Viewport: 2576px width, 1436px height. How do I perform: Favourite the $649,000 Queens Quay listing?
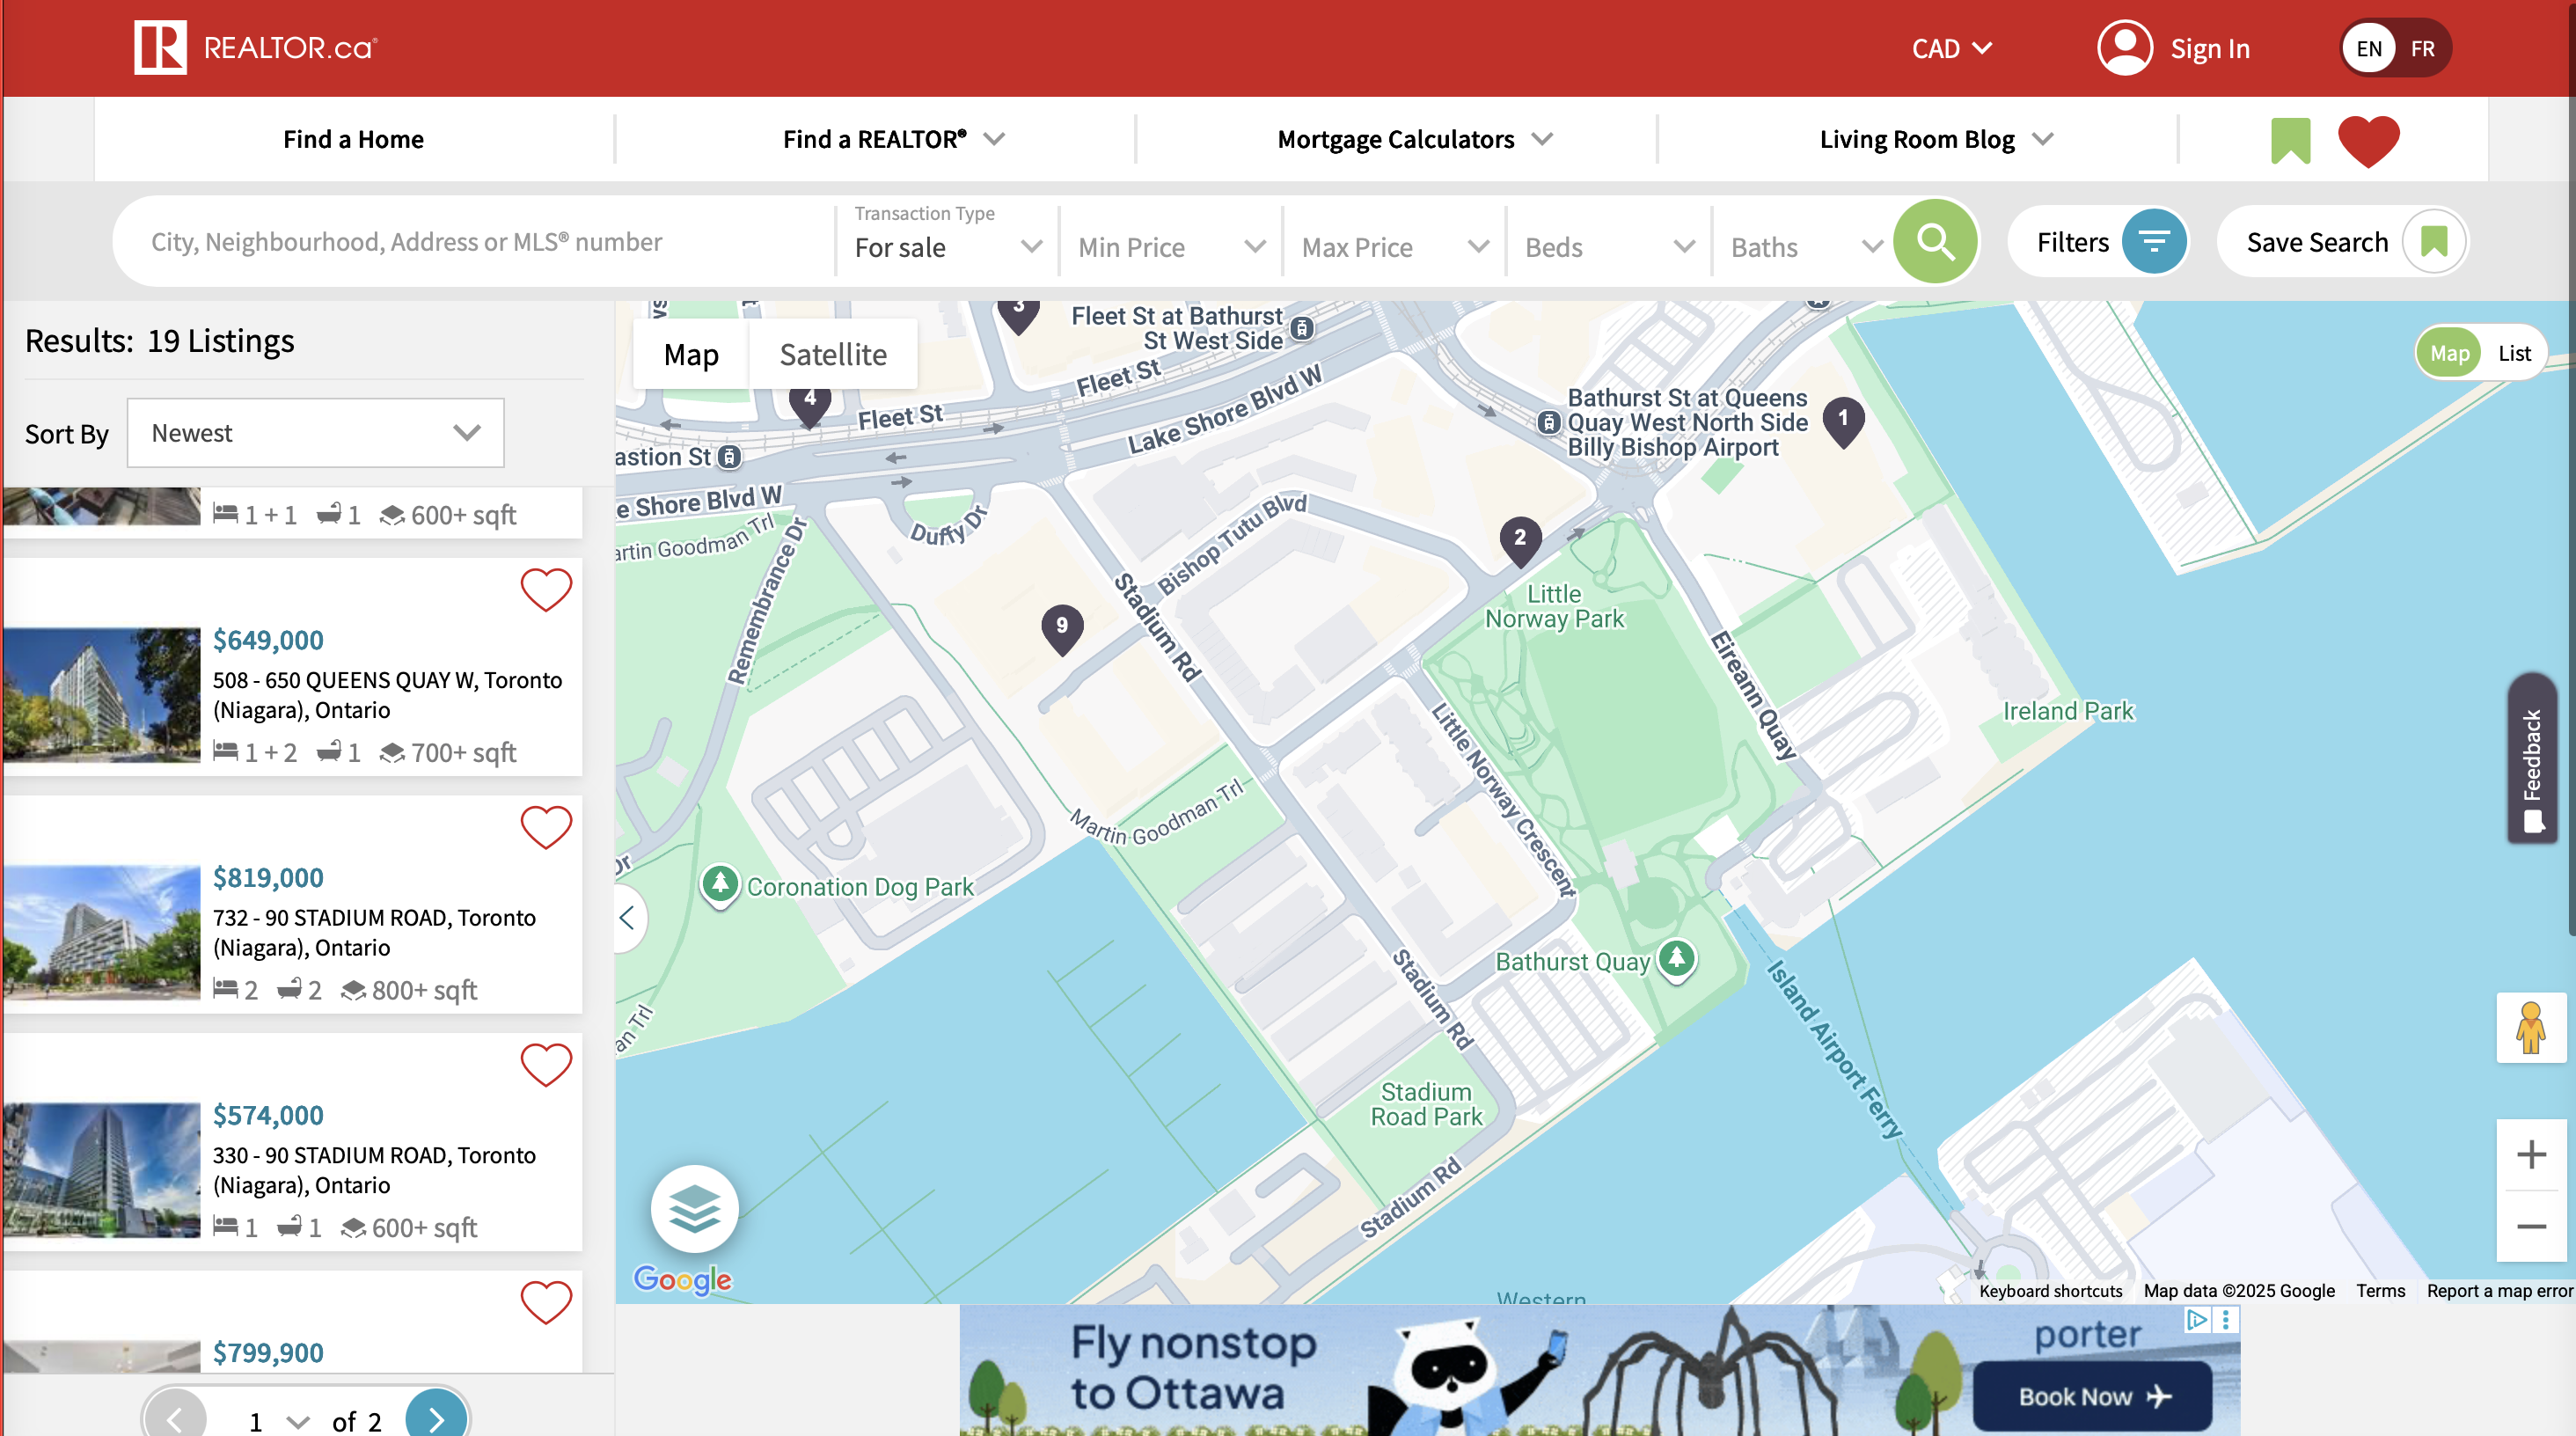click(x=546, y=590)
